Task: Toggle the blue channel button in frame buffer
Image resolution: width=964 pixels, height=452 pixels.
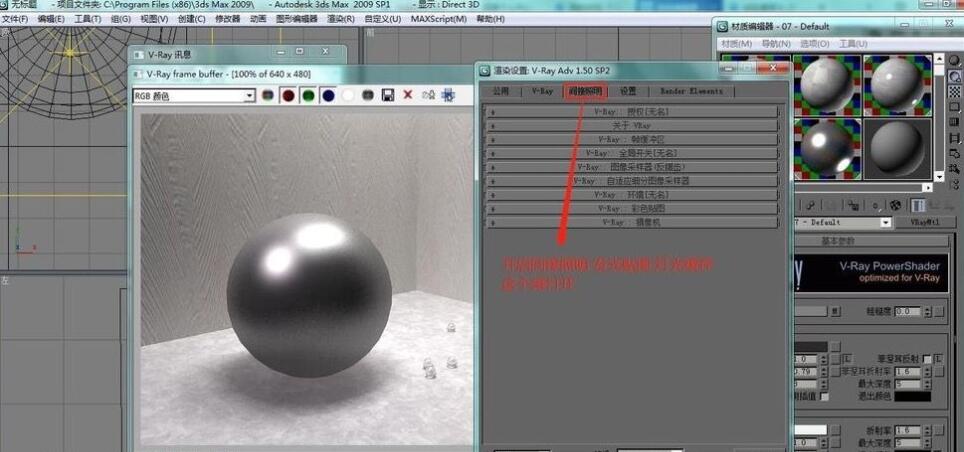Action: [x=328, y=95]
